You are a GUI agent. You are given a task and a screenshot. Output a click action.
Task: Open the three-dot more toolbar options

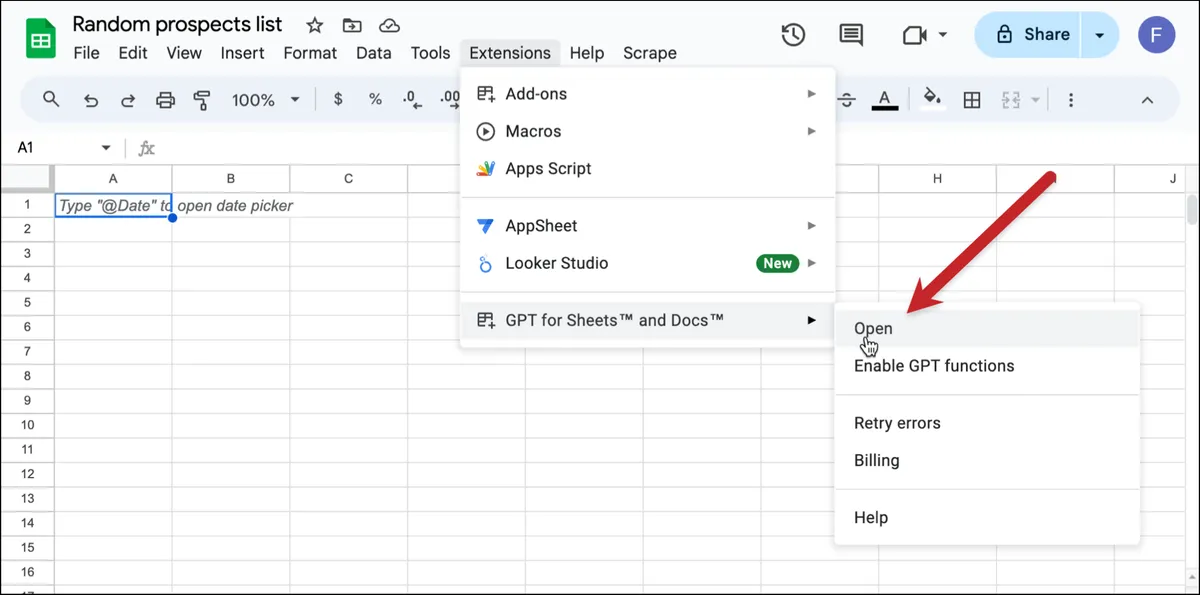click(x=1071, y=100)
